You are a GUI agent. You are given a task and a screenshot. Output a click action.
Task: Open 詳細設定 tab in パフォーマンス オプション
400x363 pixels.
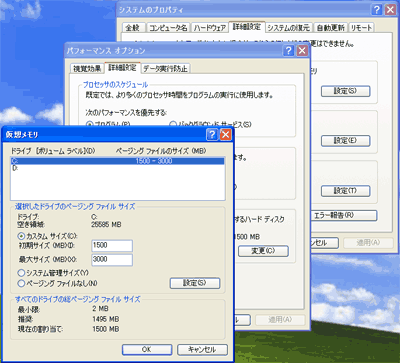pyautogui.click(x=122, y=67)
